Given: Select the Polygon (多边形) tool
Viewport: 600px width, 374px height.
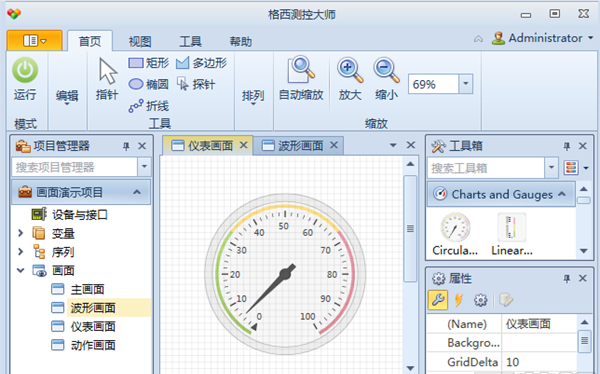Looking at the screenshot, I should 201,63.
